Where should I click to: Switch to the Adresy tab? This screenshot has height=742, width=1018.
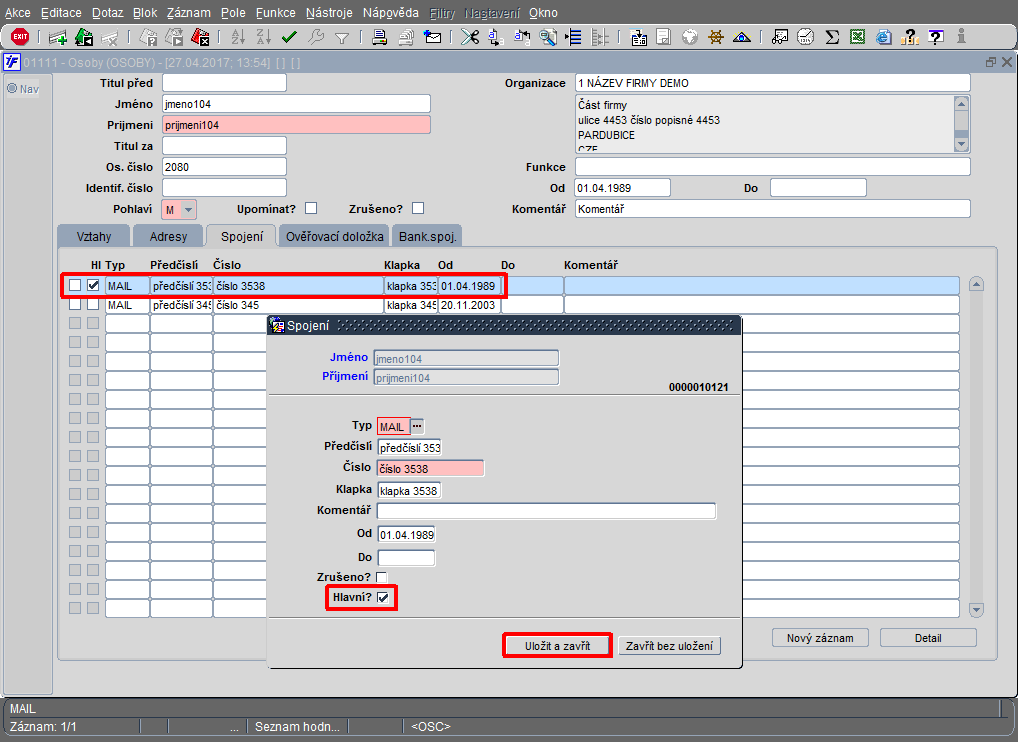tap(168, 236)
